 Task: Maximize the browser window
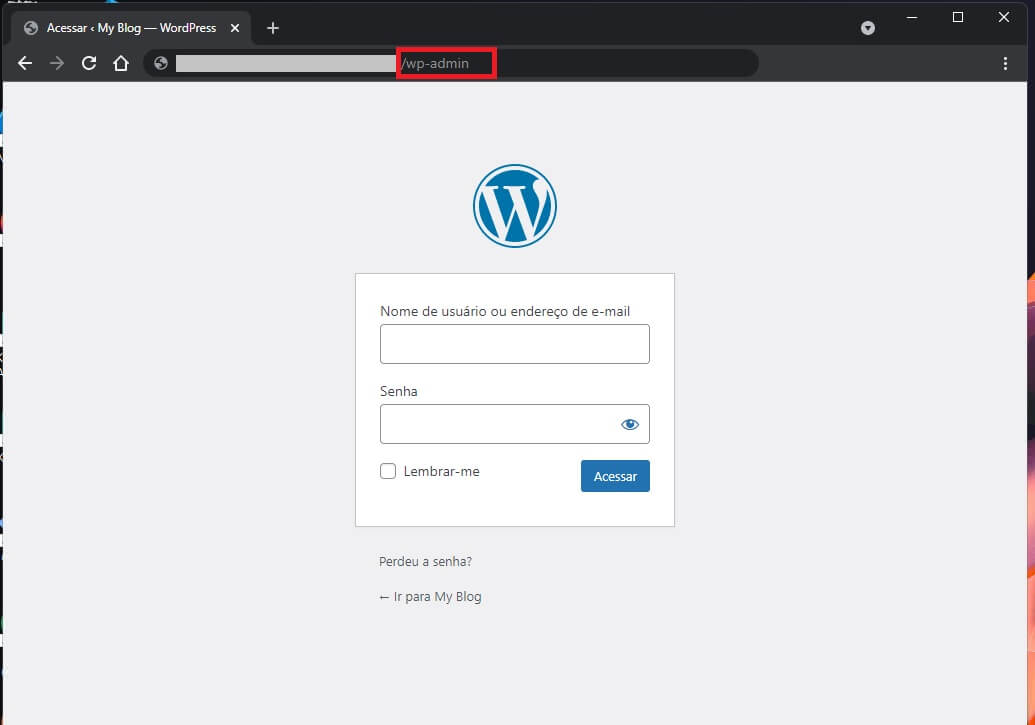click(958, 18)
